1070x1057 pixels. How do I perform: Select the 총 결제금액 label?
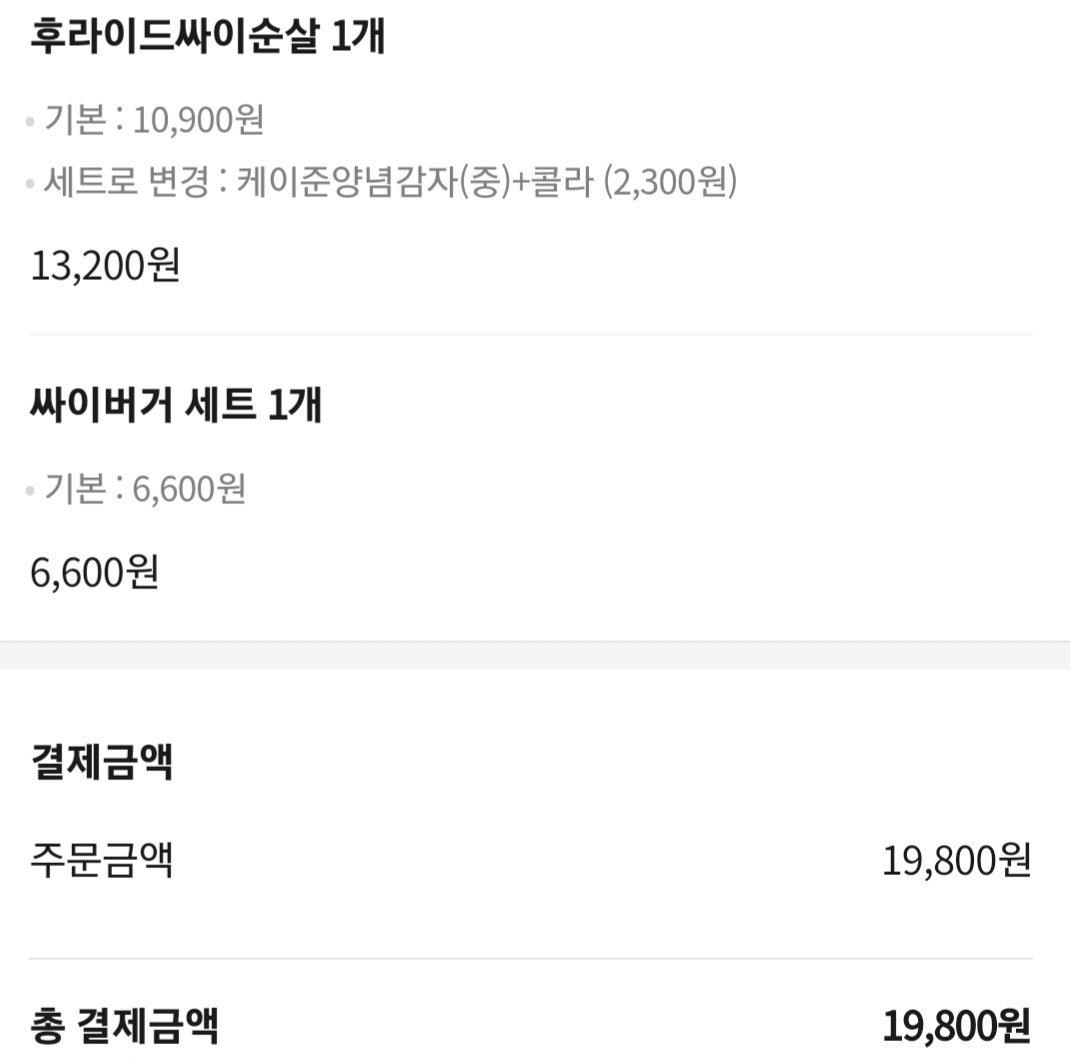click(x=124, y=1025)
